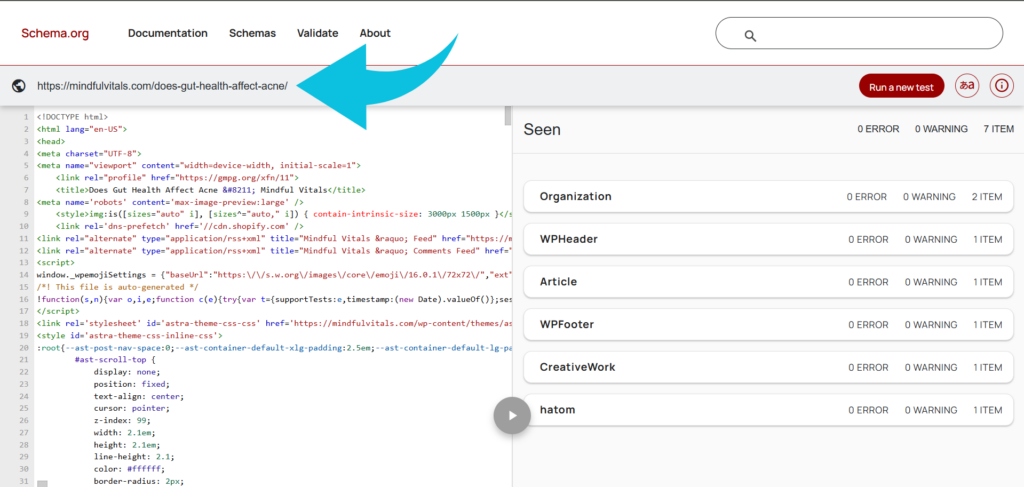
Task: Click the magnifier search icon
Action: (750, 36)
